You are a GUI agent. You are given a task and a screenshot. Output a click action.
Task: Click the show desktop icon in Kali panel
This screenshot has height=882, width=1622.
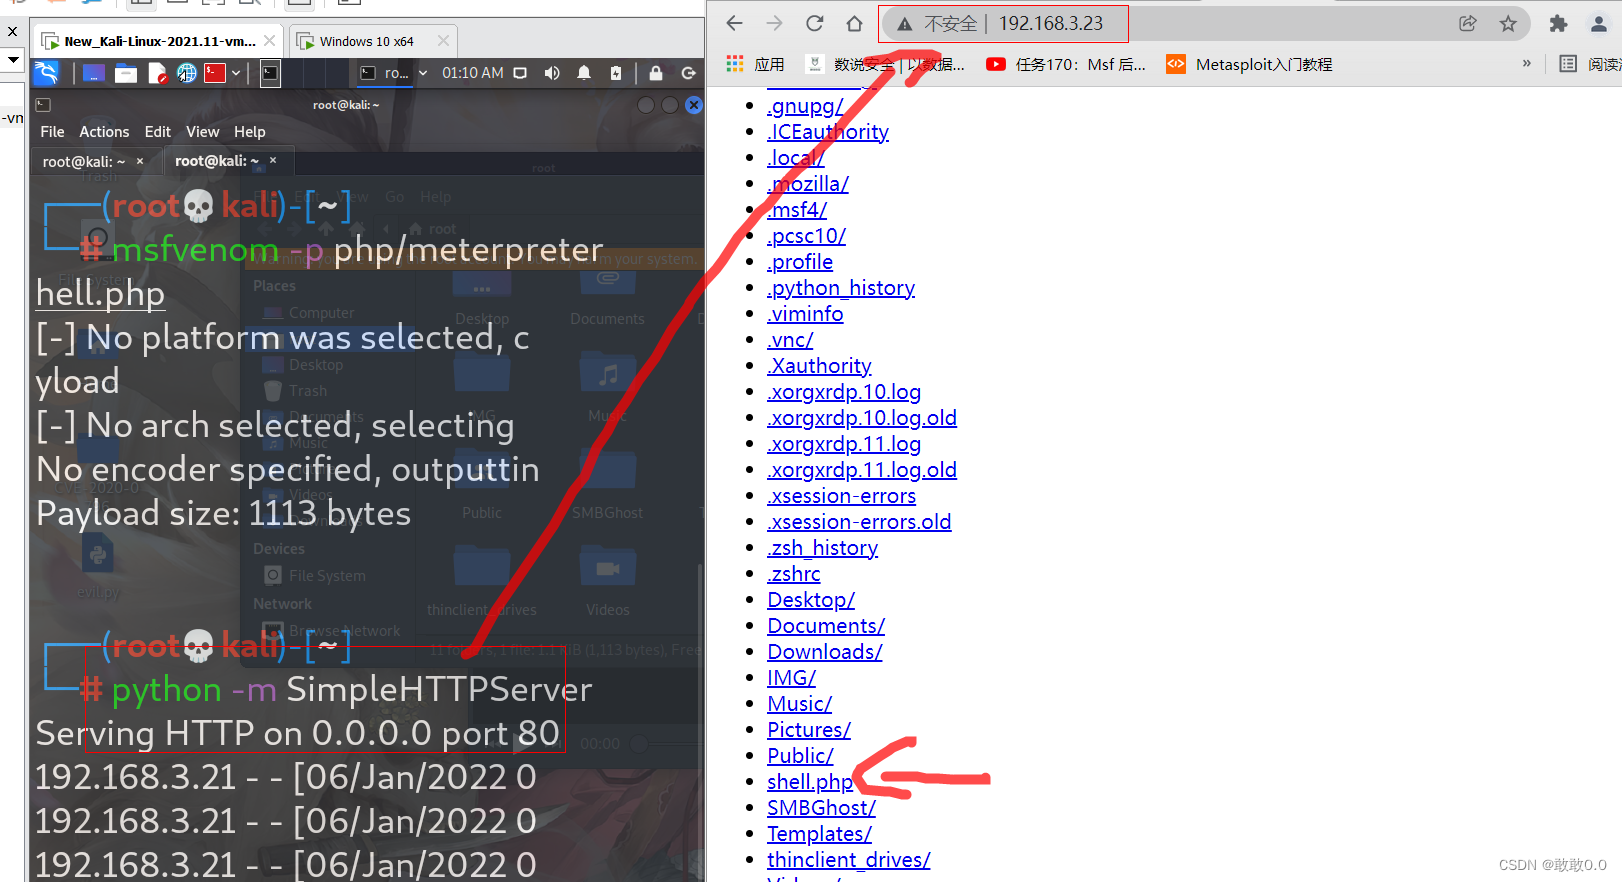(94, 73)
